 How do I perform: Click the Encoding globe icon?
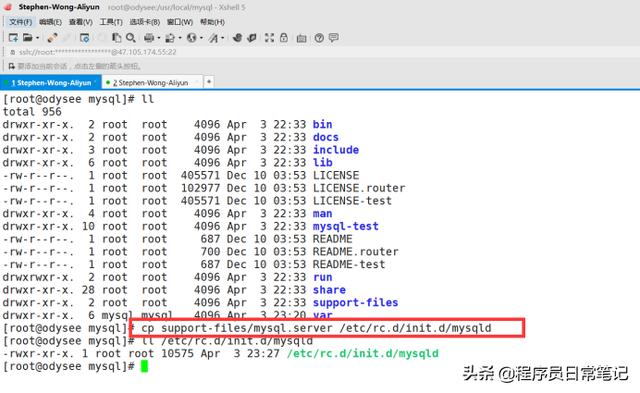click(x=191, y=38)
